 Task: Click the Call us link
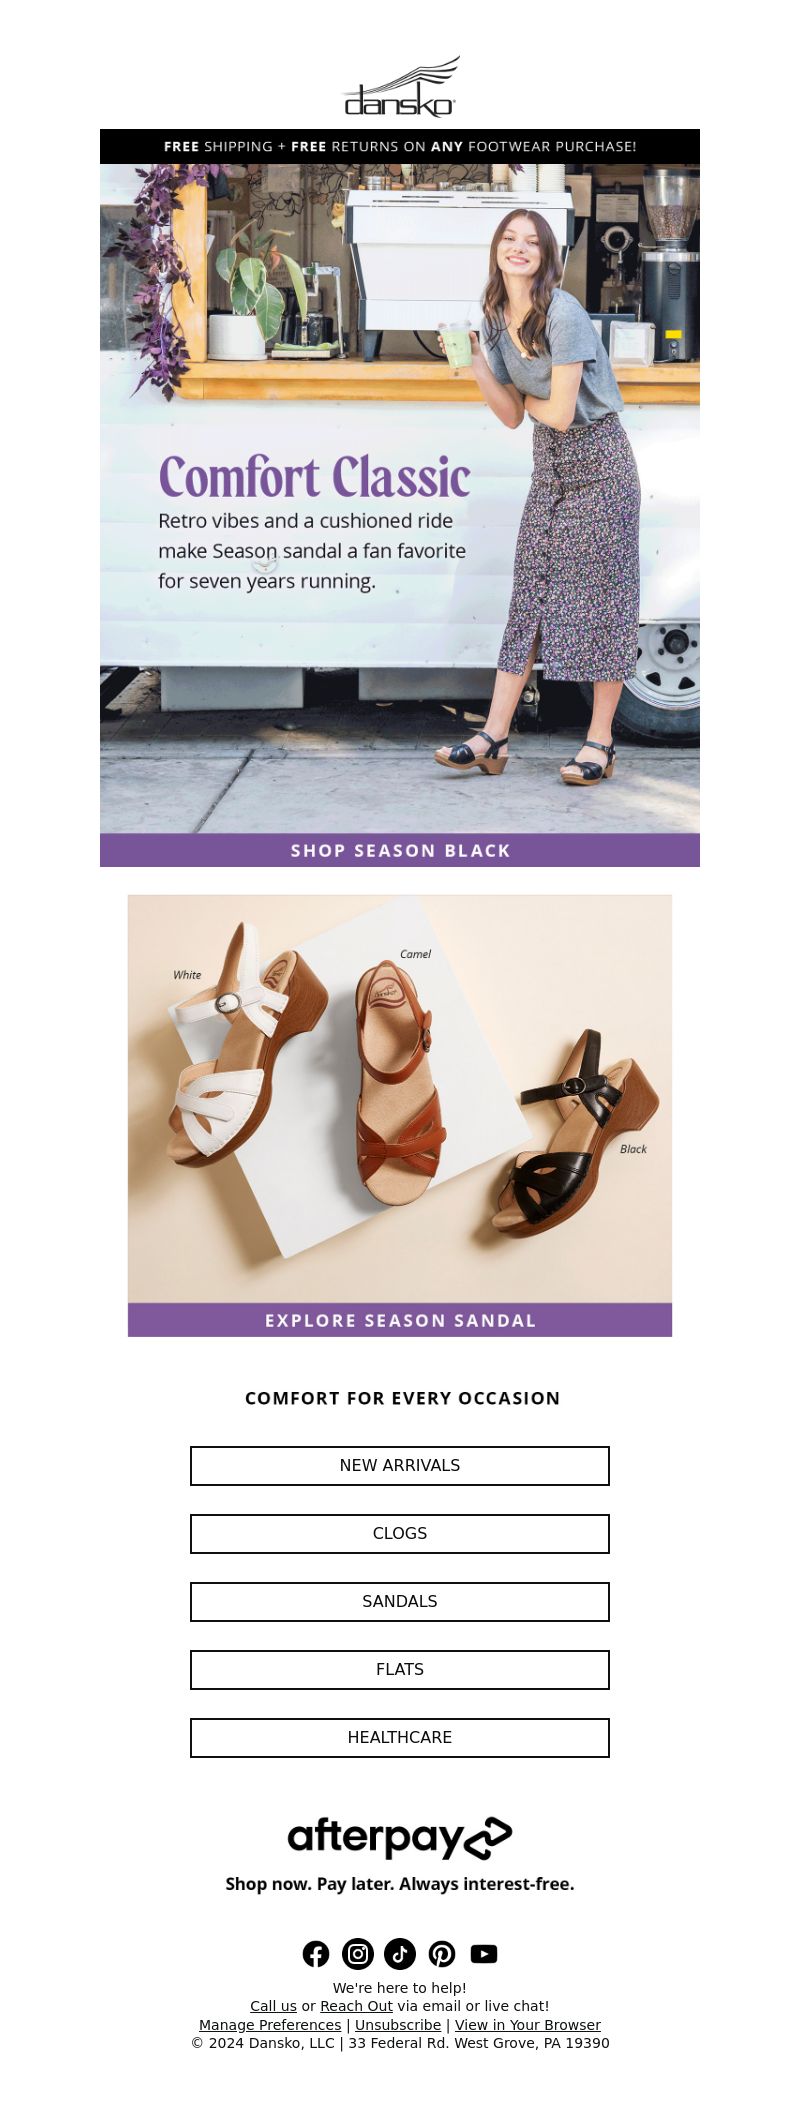click(x=273, y=2006)
